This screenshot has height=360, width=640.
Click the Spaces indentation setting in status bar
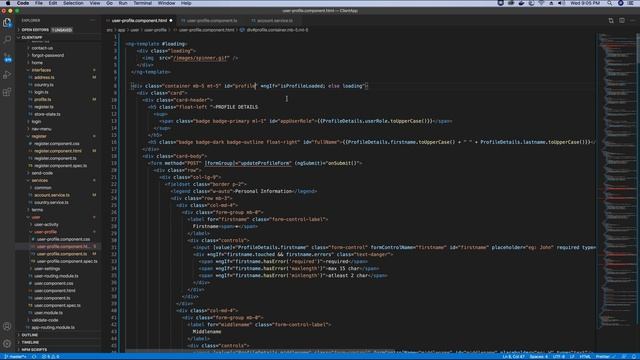(538, 357)
